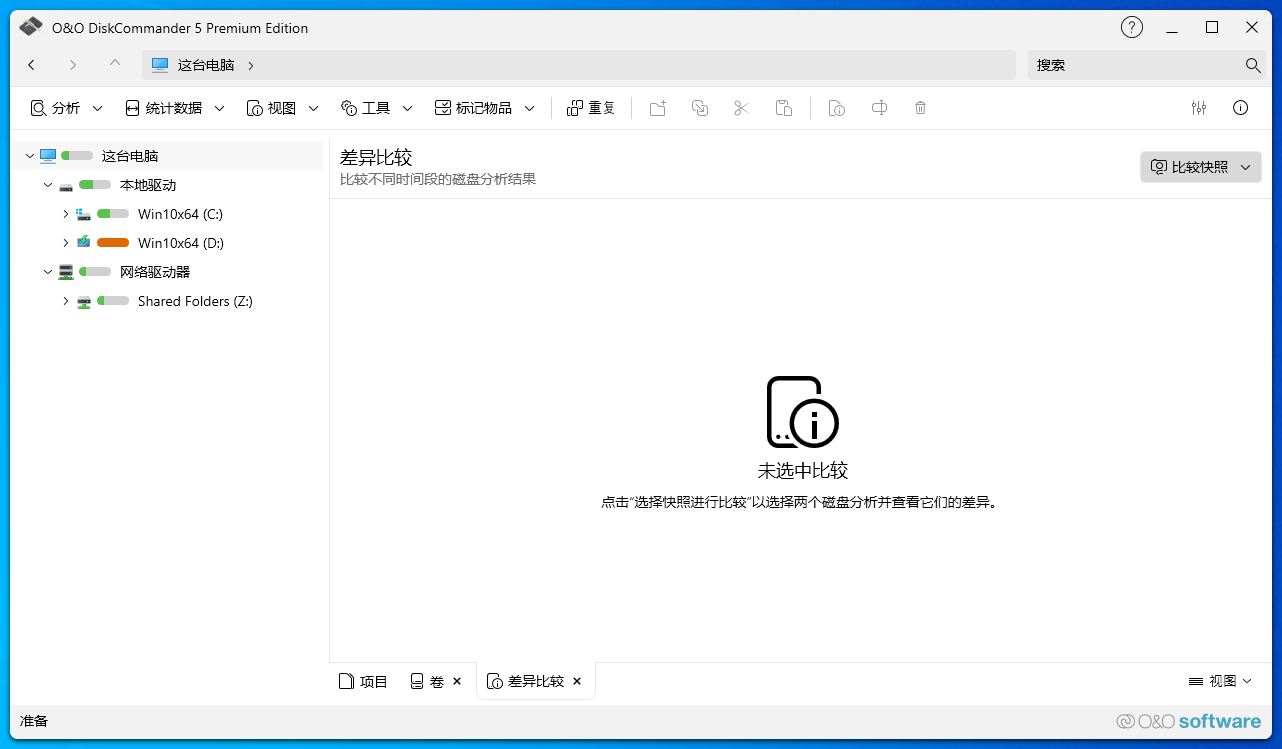Click the delete trash icon on the toolbar
The width and height of the screenshot is (1282, 749).
tap(920, 107)
